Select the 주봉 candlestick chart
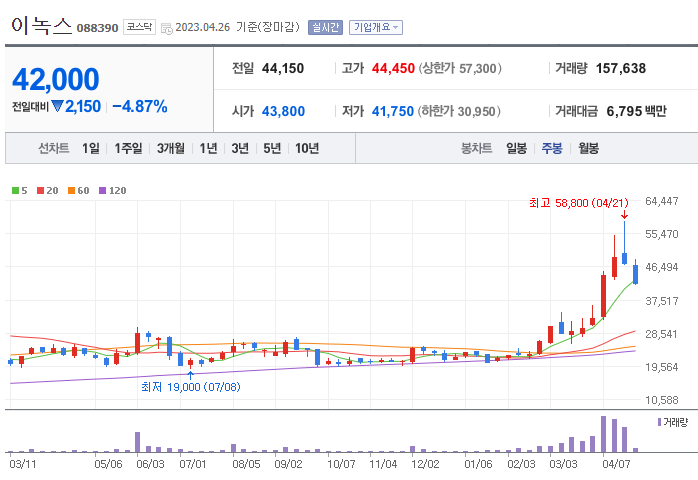 point(552,148)
